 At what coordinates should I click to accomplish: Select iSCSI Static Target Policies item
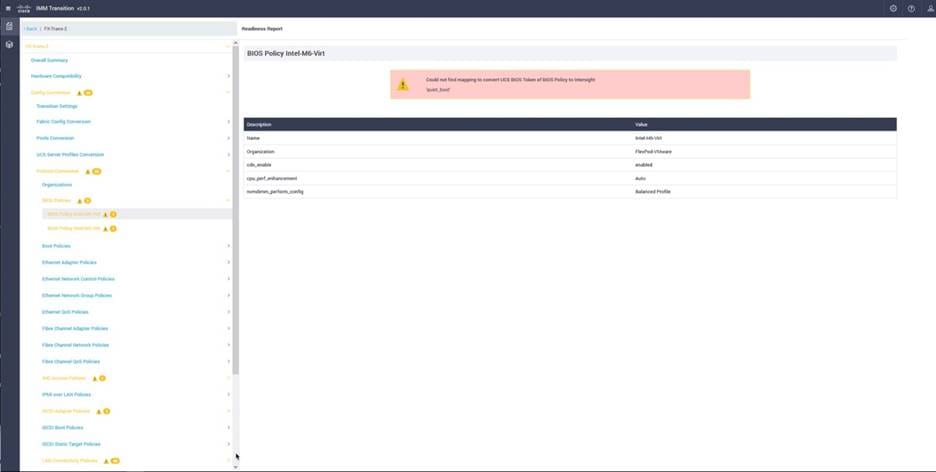[71, 444]
